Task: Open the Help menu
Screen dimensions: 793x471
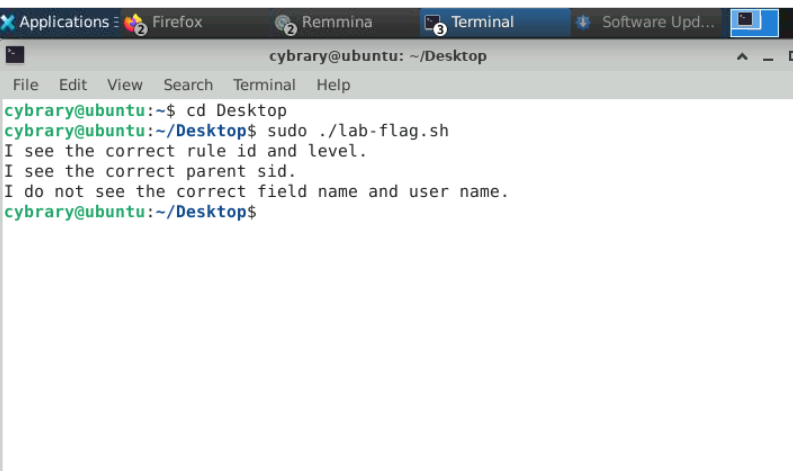Action: coord(333,85)
